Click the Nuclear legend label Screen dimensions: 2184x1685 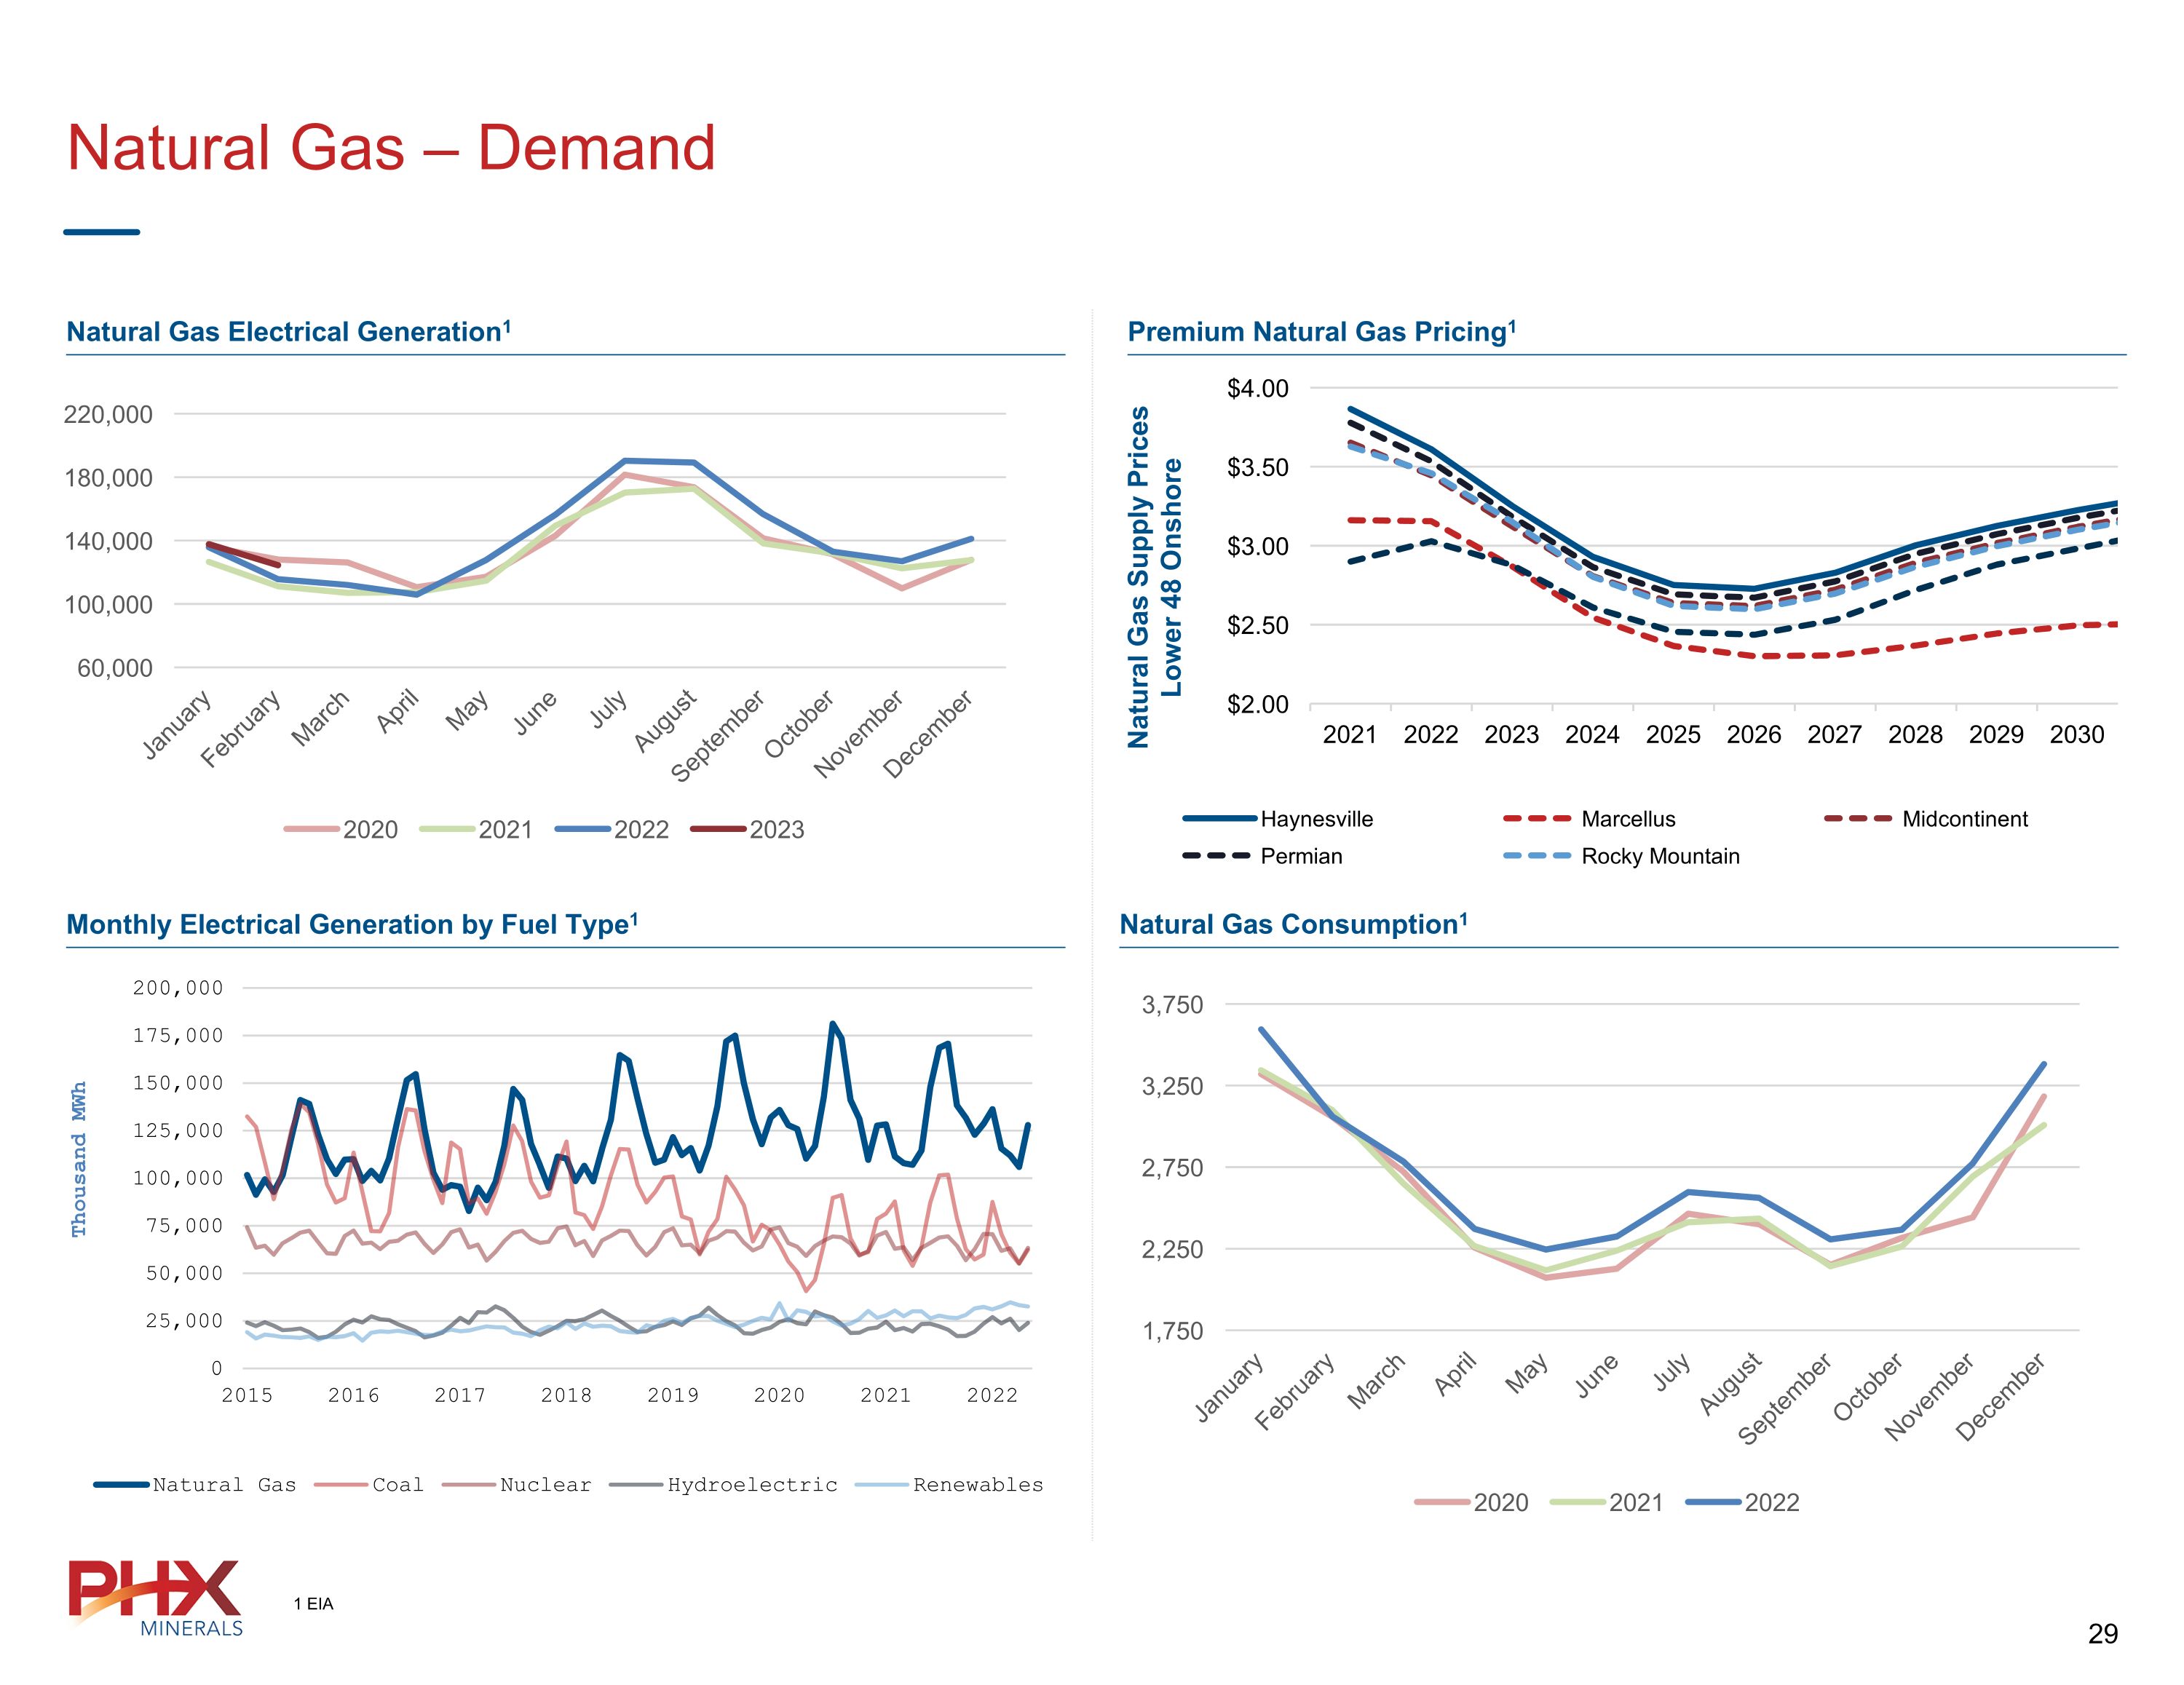(545, 1485)
